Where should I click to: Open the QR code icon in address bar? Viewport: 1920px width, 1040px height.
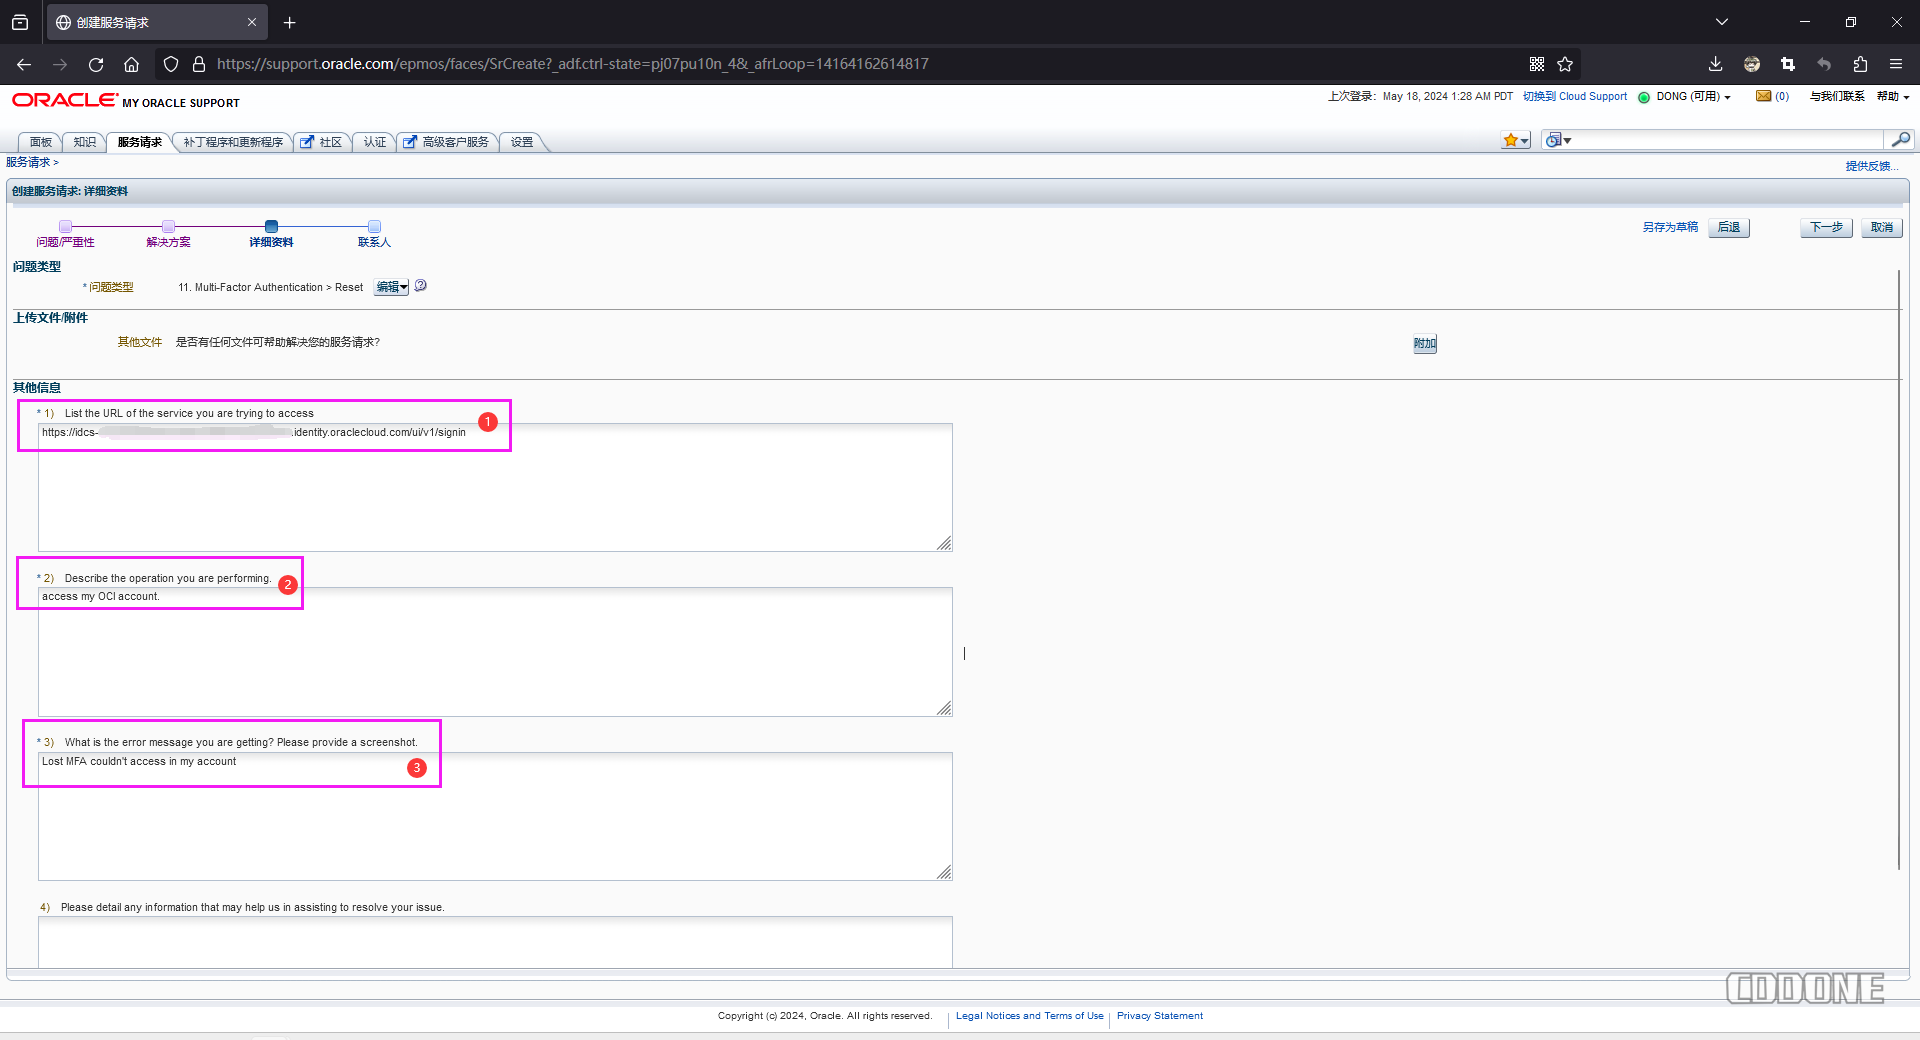(x=1537, y=64)
